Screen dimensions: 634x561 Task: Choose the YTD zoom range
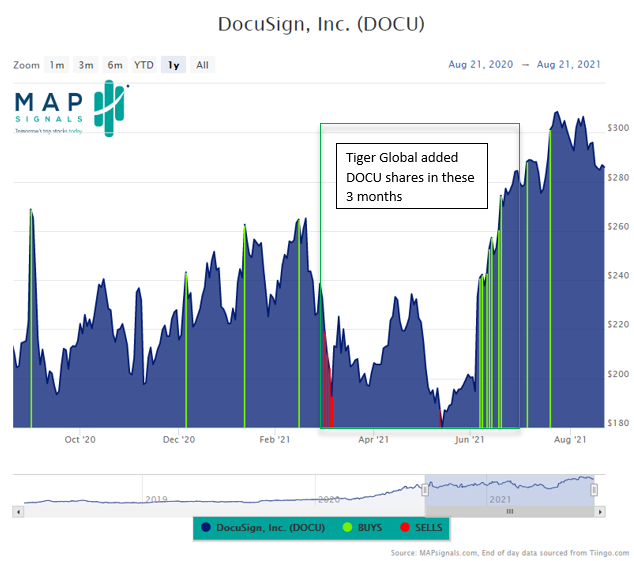(144, 65)
